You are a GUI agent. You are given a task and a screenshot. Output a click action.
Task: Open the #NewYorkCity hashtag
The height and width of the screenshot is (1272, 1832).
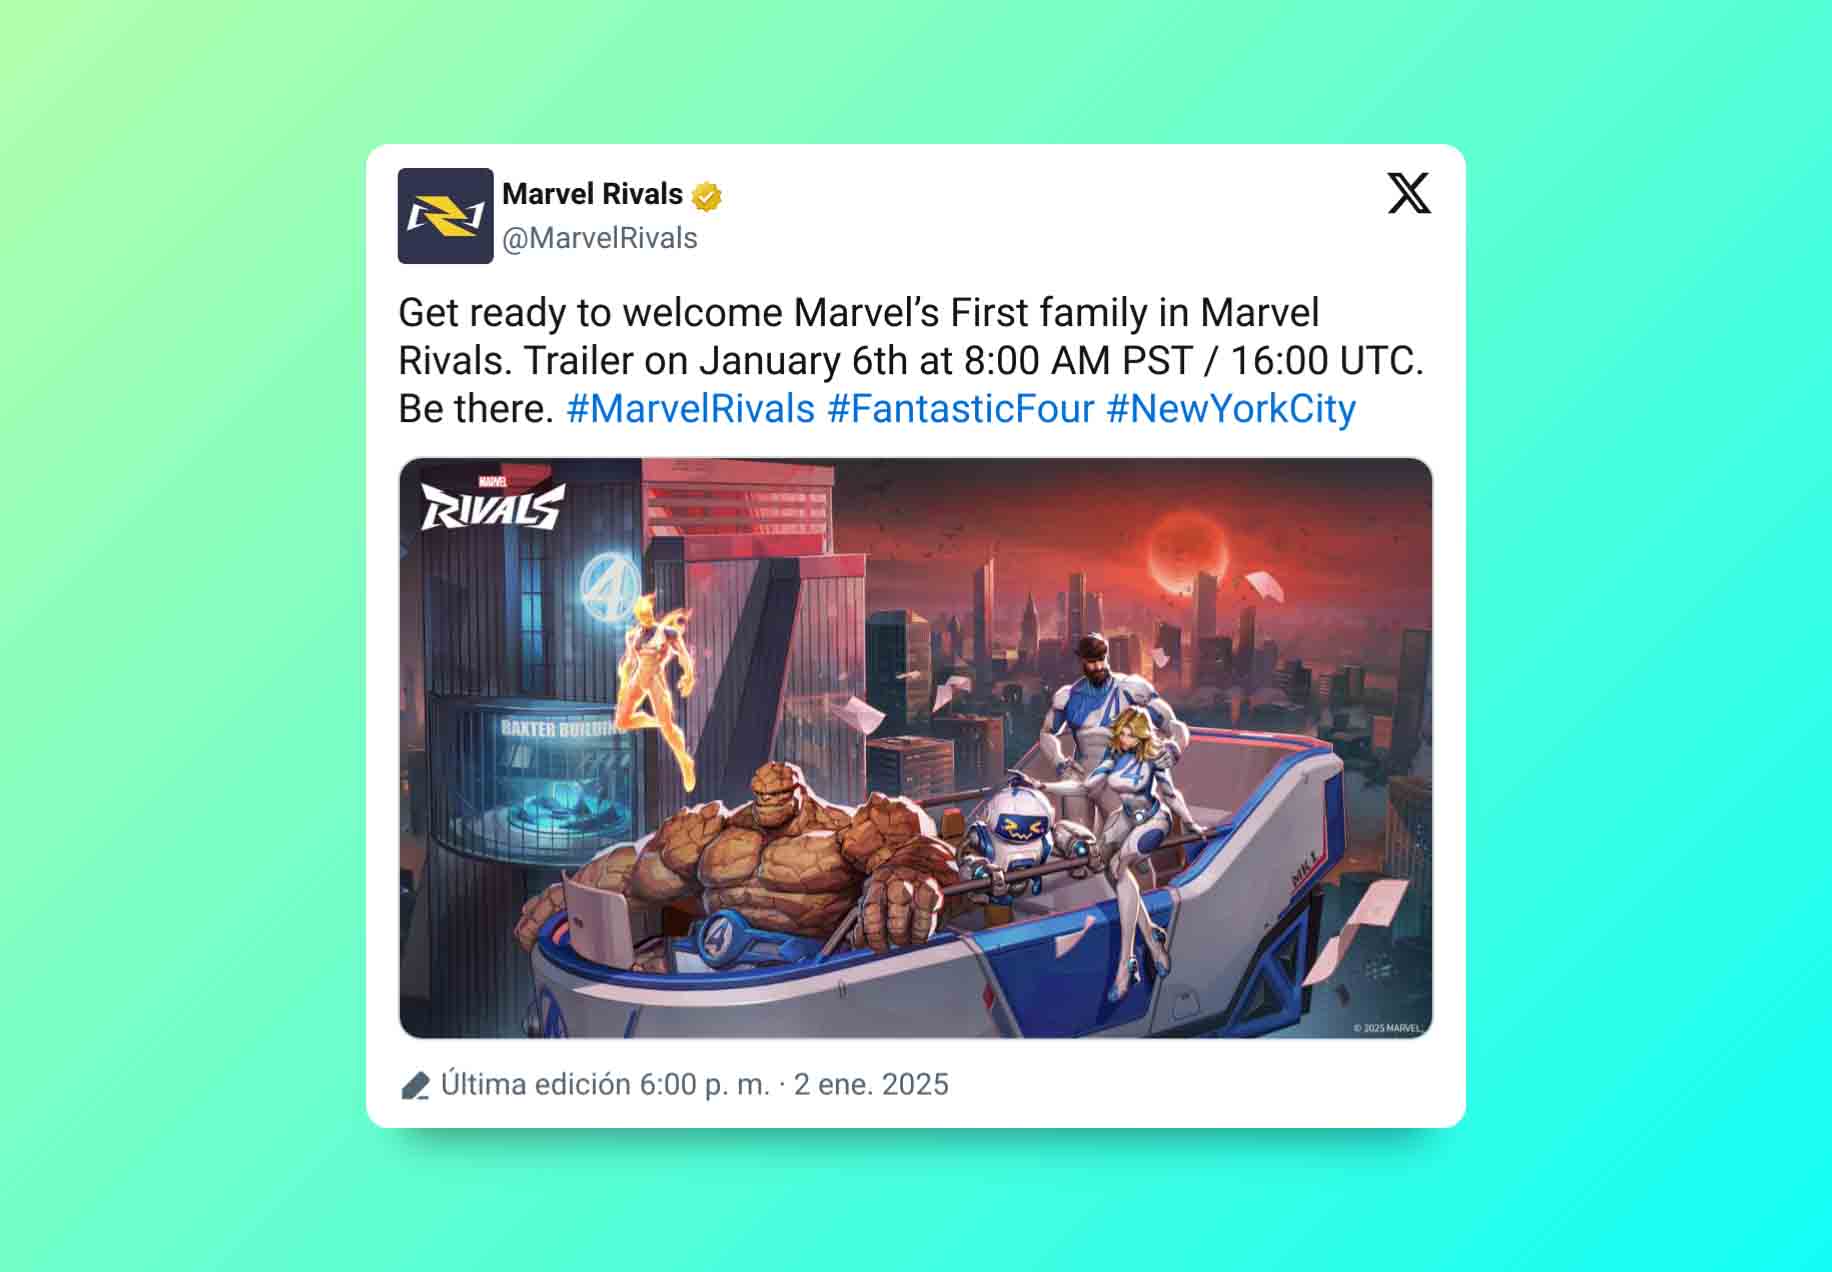(1231, 409)
